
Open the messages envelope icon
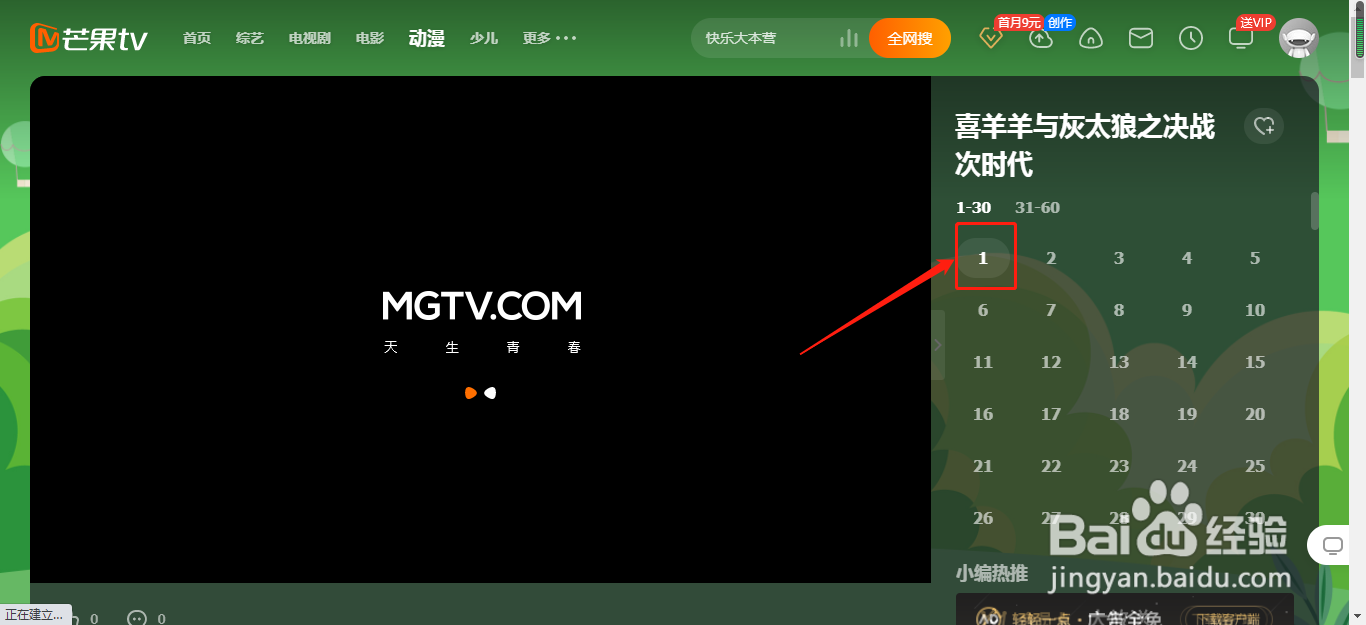click(x=1141, y=39)
